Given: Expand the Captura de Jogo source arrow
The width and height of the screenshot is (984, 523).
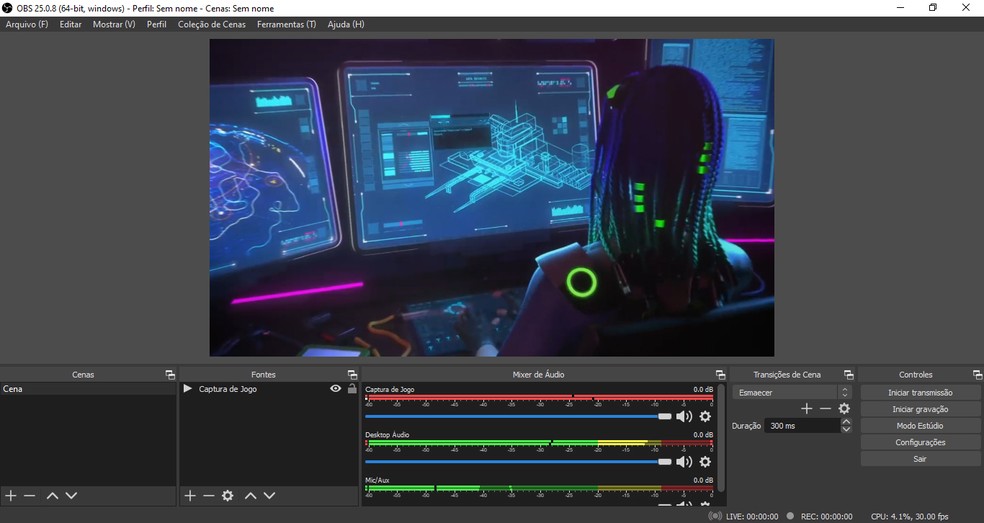Looking at the screenshot, I should (x=187, y=389).
